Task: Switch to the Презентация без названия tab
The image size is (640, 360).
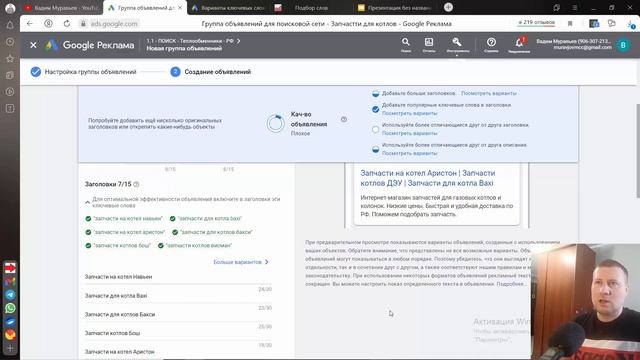Action: (x=395, y=8)
